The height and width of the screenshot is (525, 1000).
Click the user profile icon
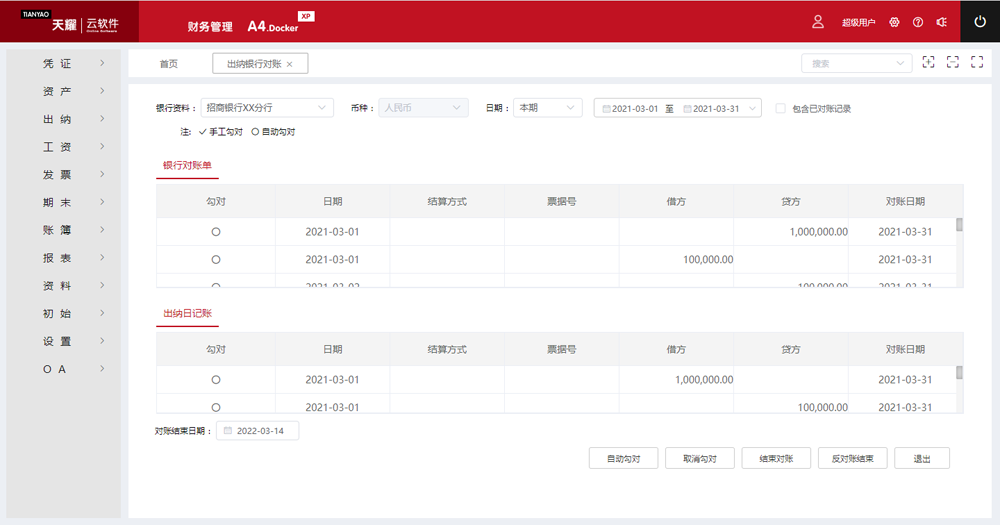pos(818,21)
